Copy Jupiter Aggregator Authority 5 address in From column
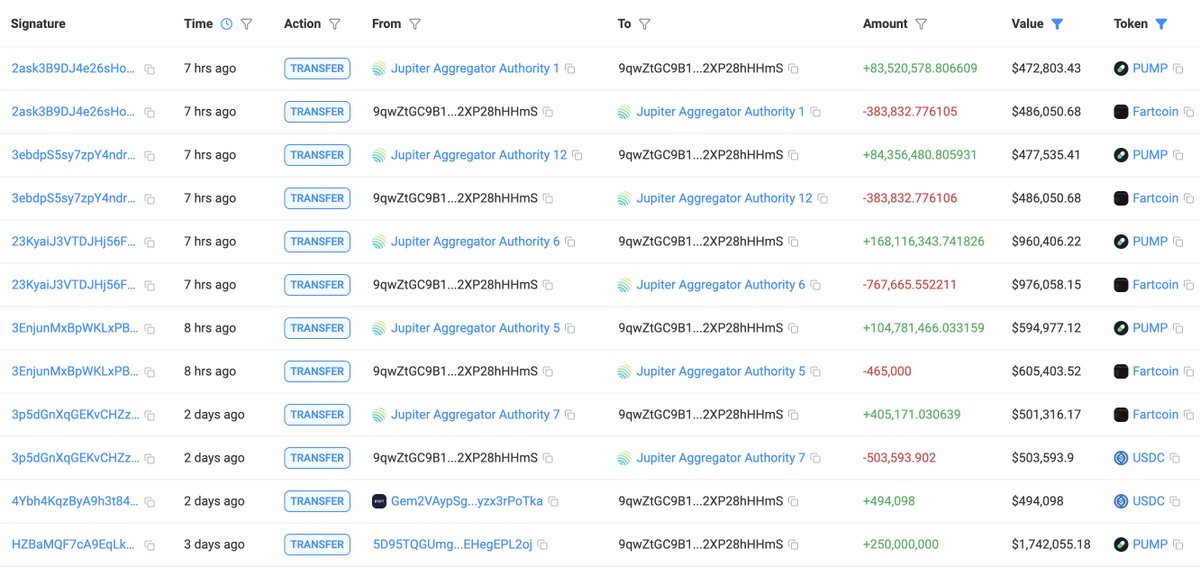The width and height of the screenshot is (1200, 568). click(x=570, y=328)
